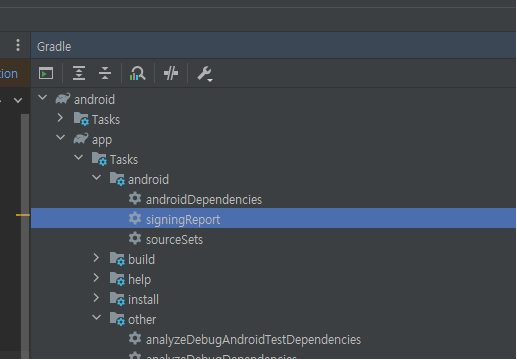Expand the install task group
The height and width of the screenshot is (360, 517).
coord(96,298)
